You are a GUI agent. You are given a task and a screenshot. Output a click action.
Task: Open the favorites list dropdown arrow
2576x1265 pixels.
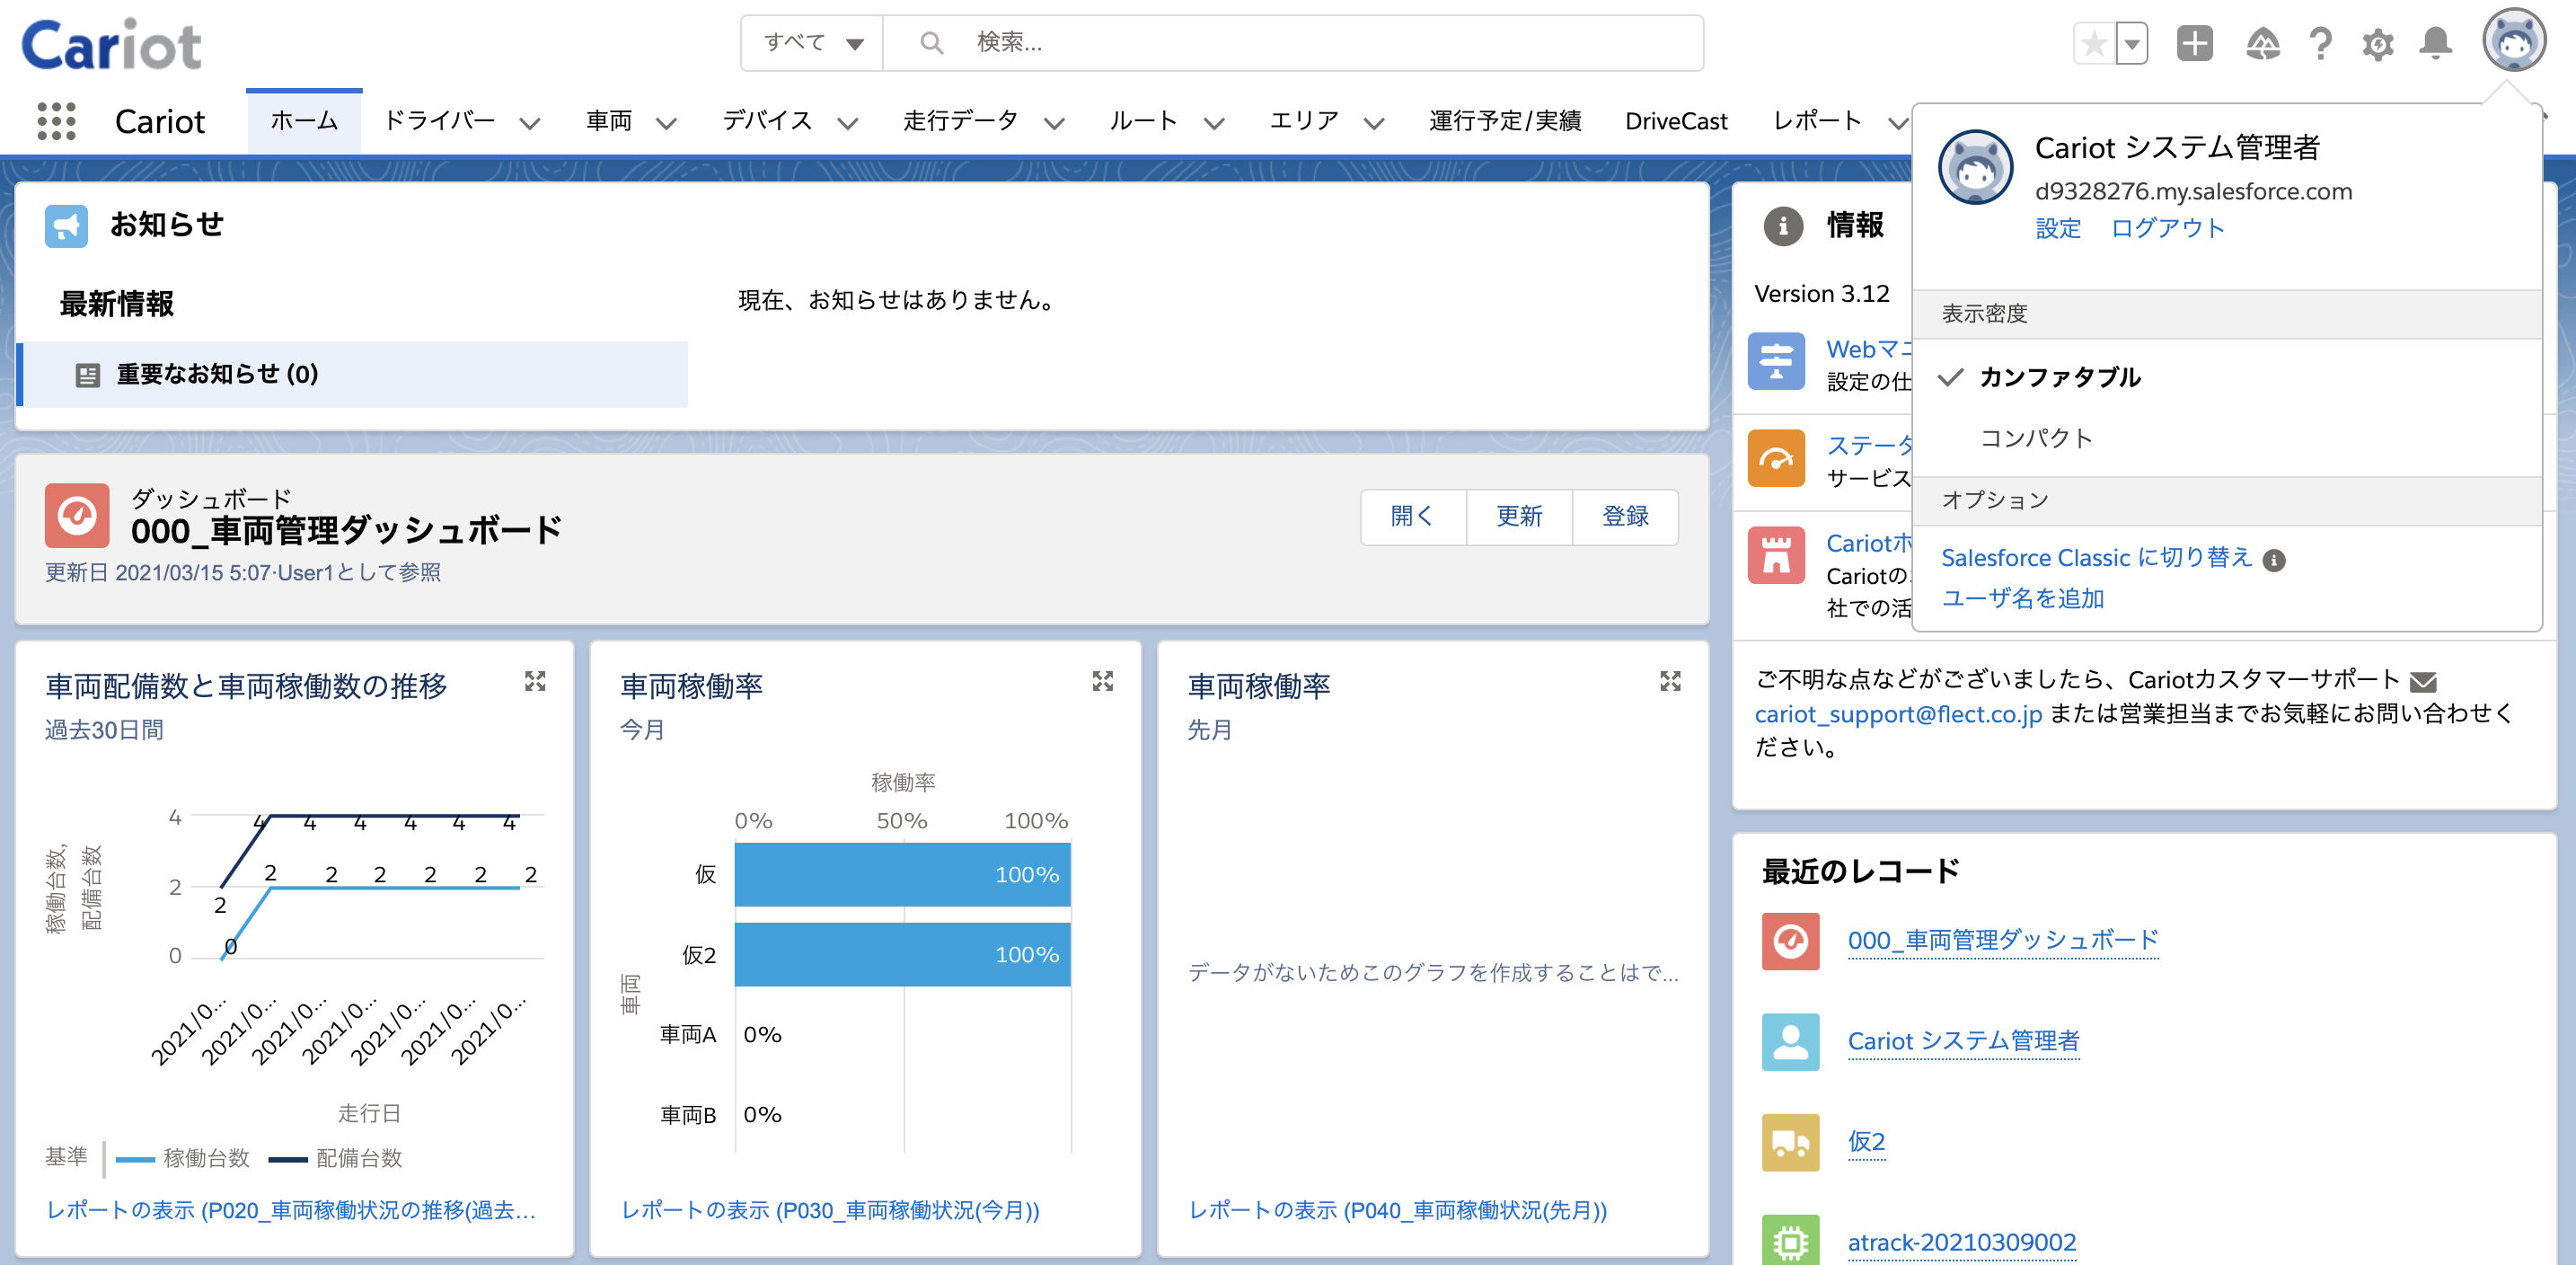(x=2131, y=43)
